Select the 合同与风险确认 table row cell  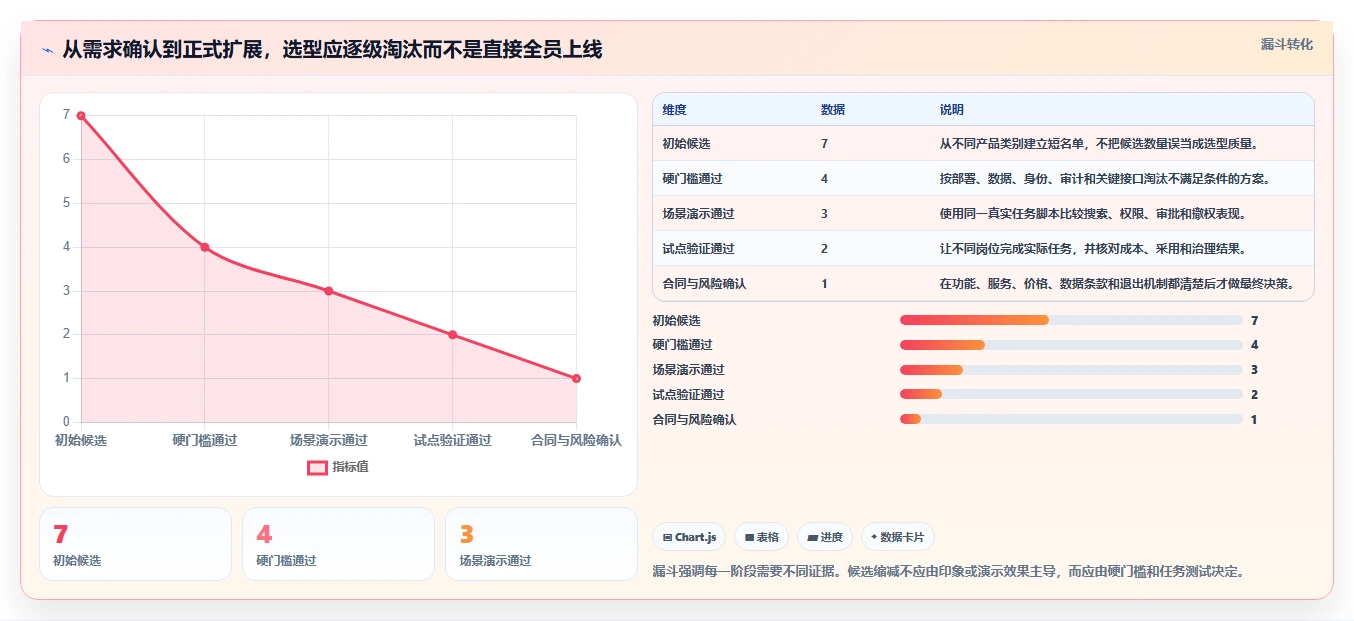tap(704, 284)
